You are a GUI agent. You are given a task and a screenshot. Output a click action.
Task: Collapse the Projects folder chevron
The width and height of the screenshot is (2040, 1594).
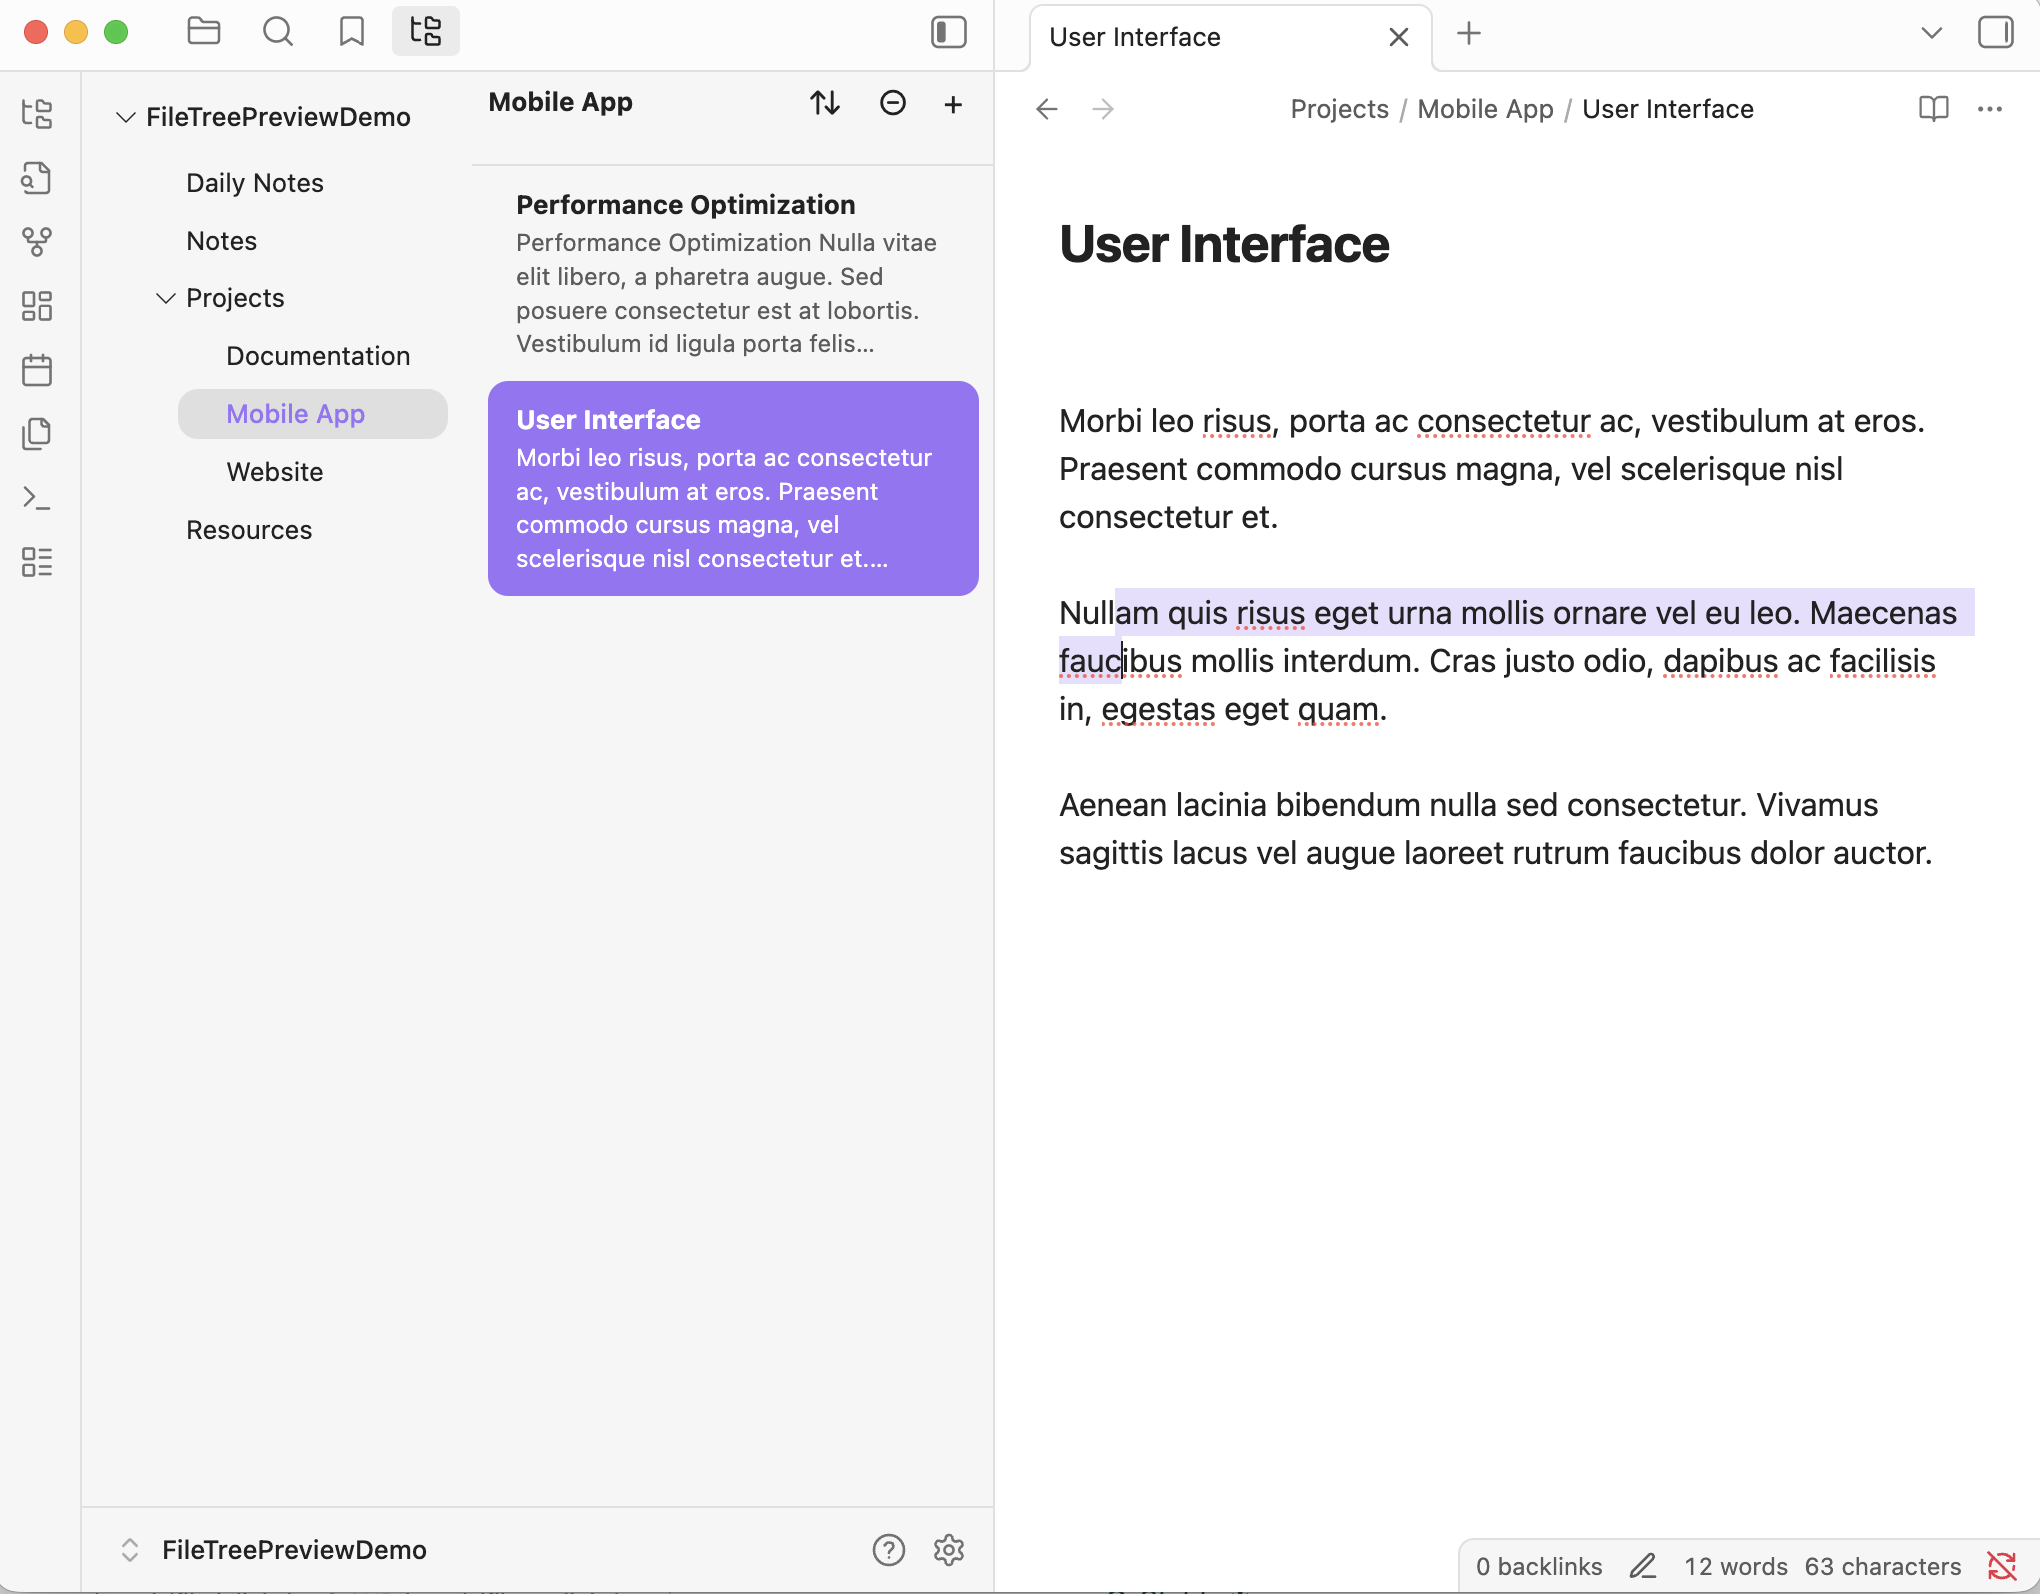click(166, 298)
